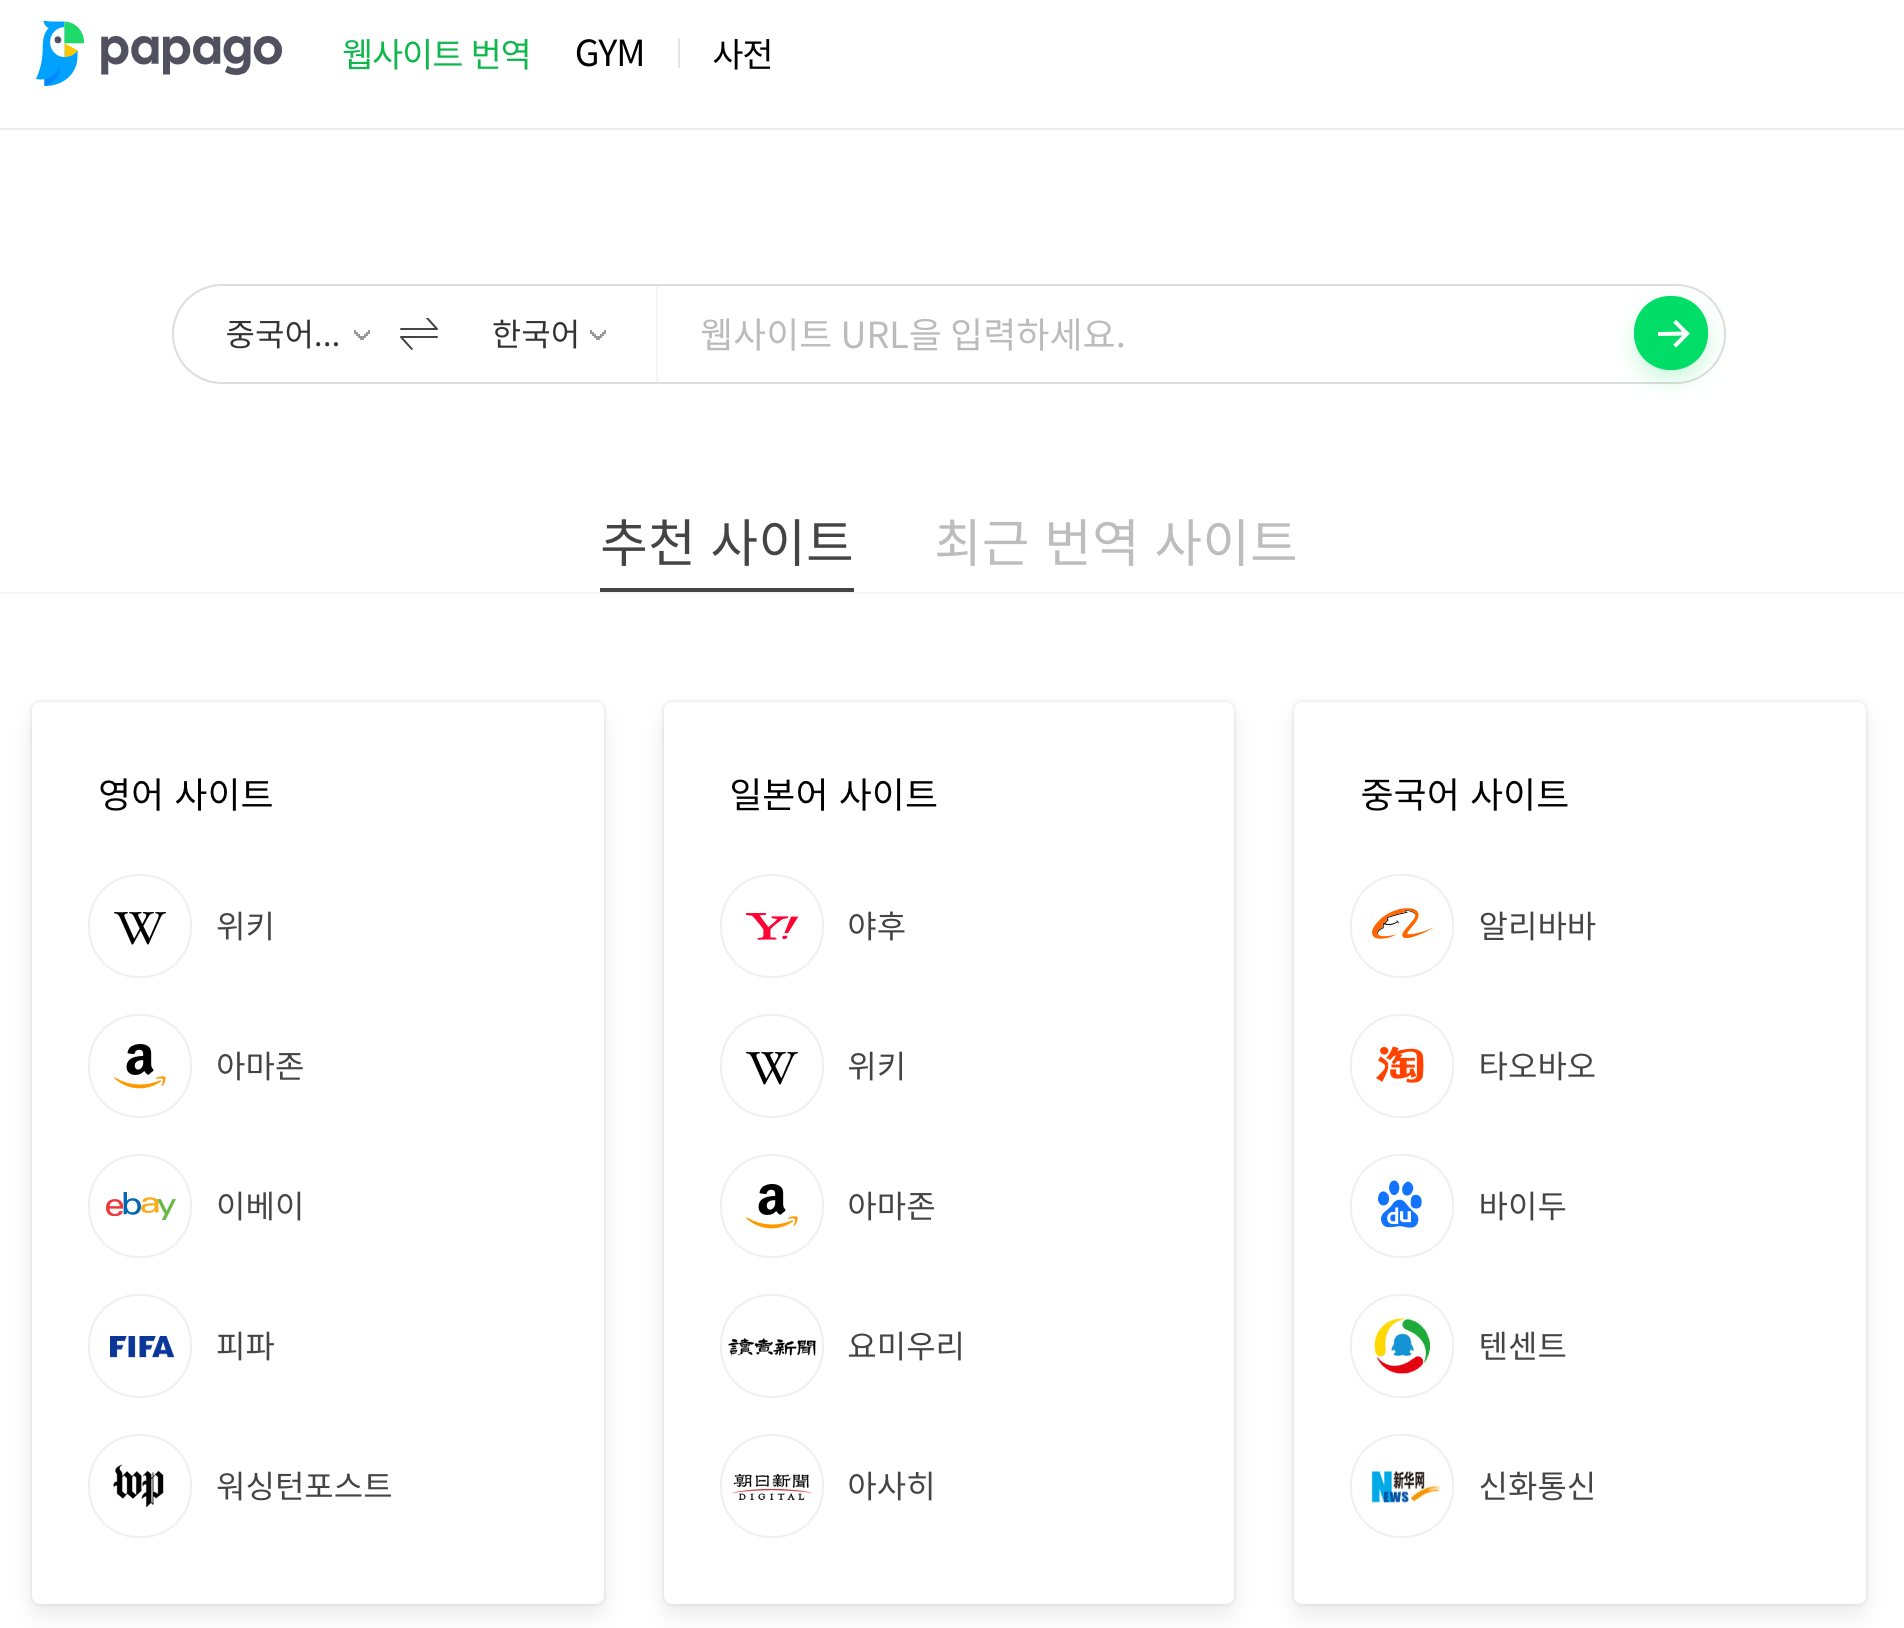Click the Taobao logo icon

coord(1402,1066)
